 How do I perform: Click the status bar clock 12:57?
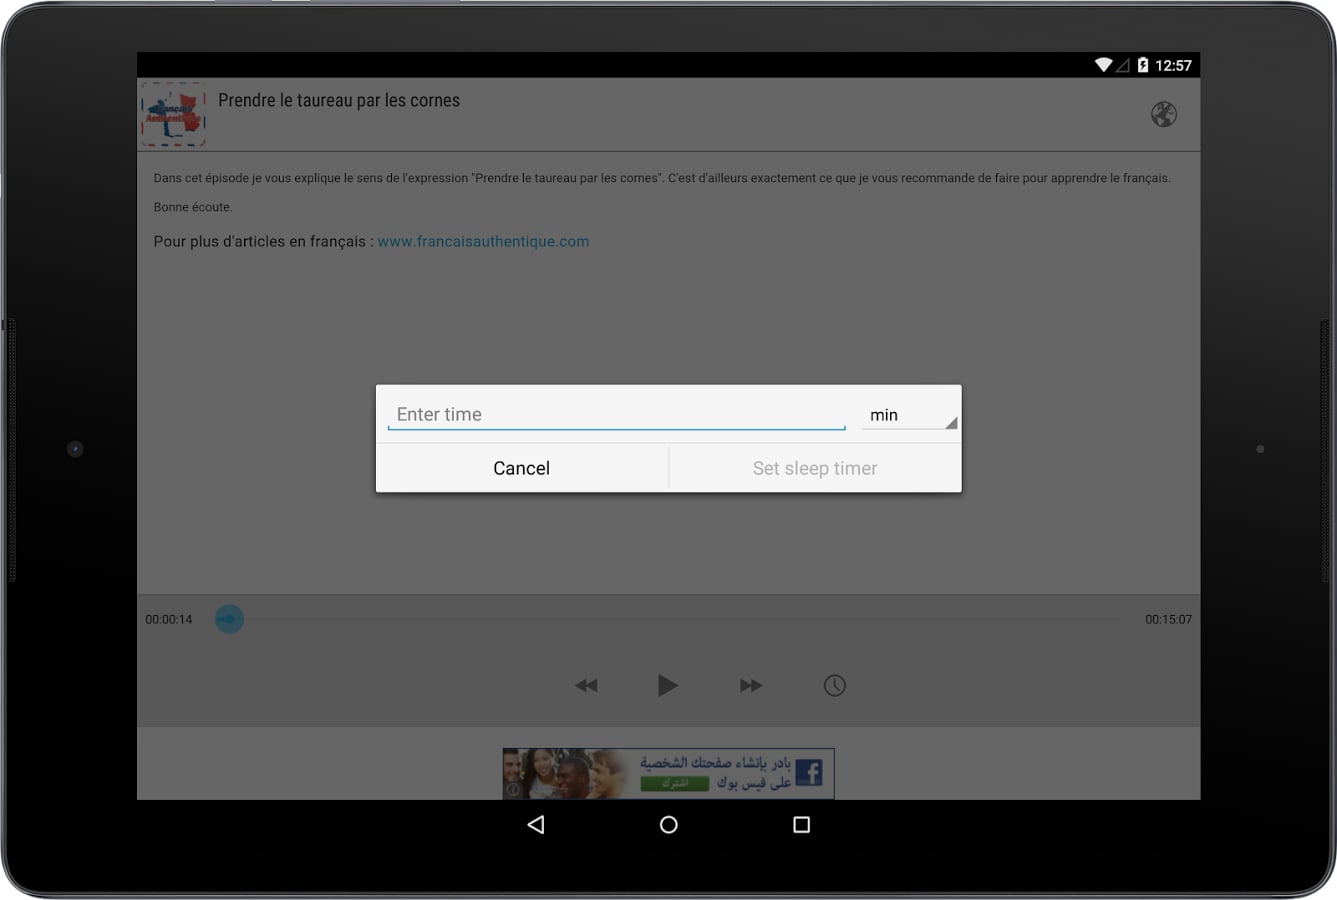[1173, 65]
